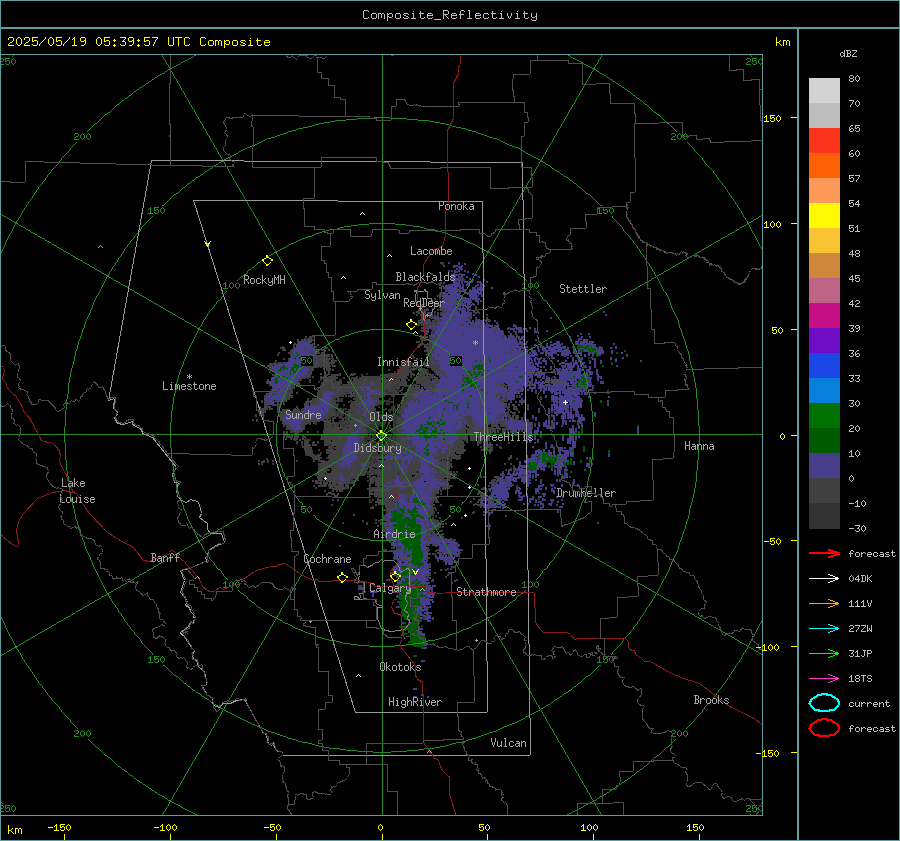
Task: Click the Lacombe label
Action: (x=431, y=251)
